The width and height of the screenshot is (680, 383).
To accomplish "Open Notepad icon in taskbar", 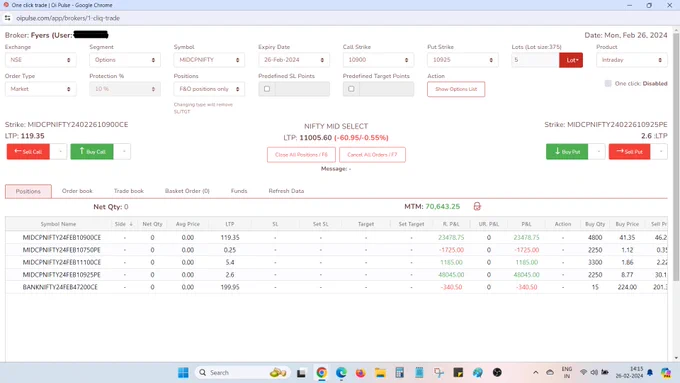I will coord(419,373).
